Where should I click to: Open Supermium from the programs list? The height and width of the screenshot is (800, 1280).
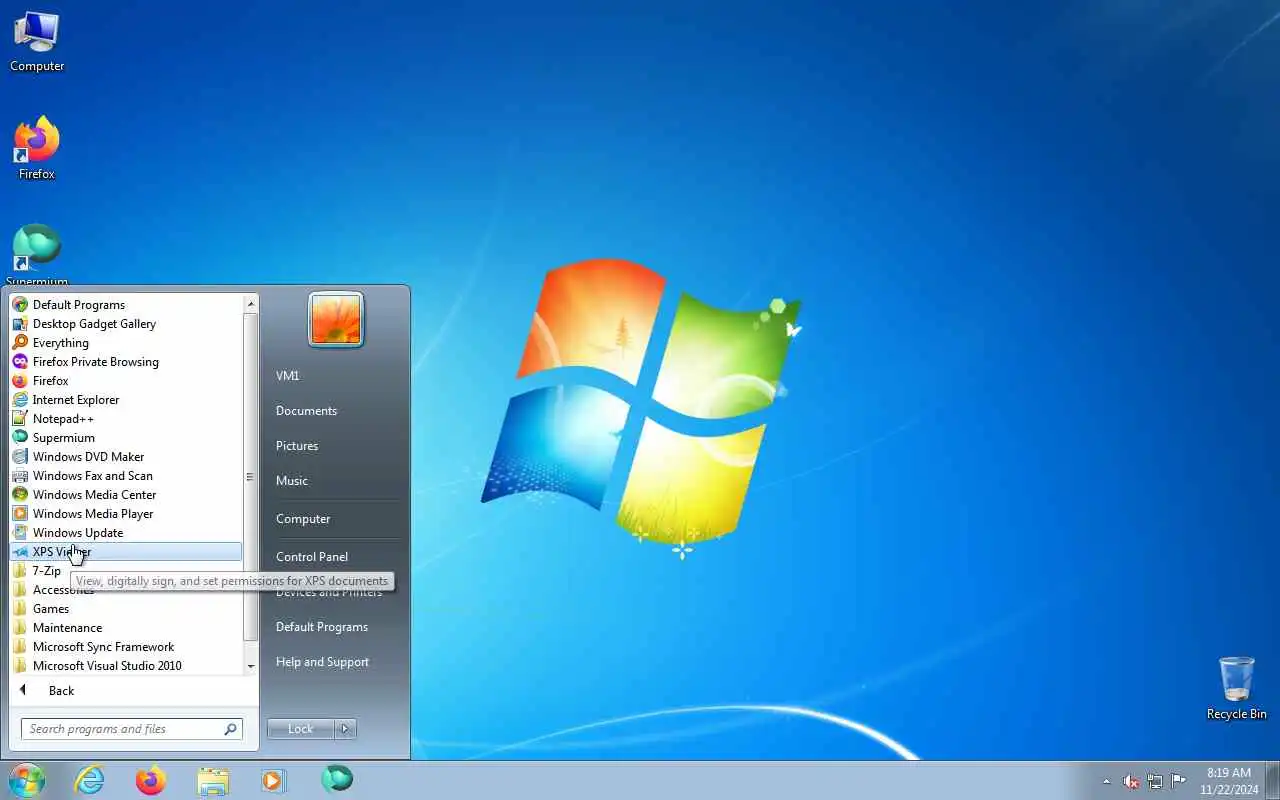[126, 438]
